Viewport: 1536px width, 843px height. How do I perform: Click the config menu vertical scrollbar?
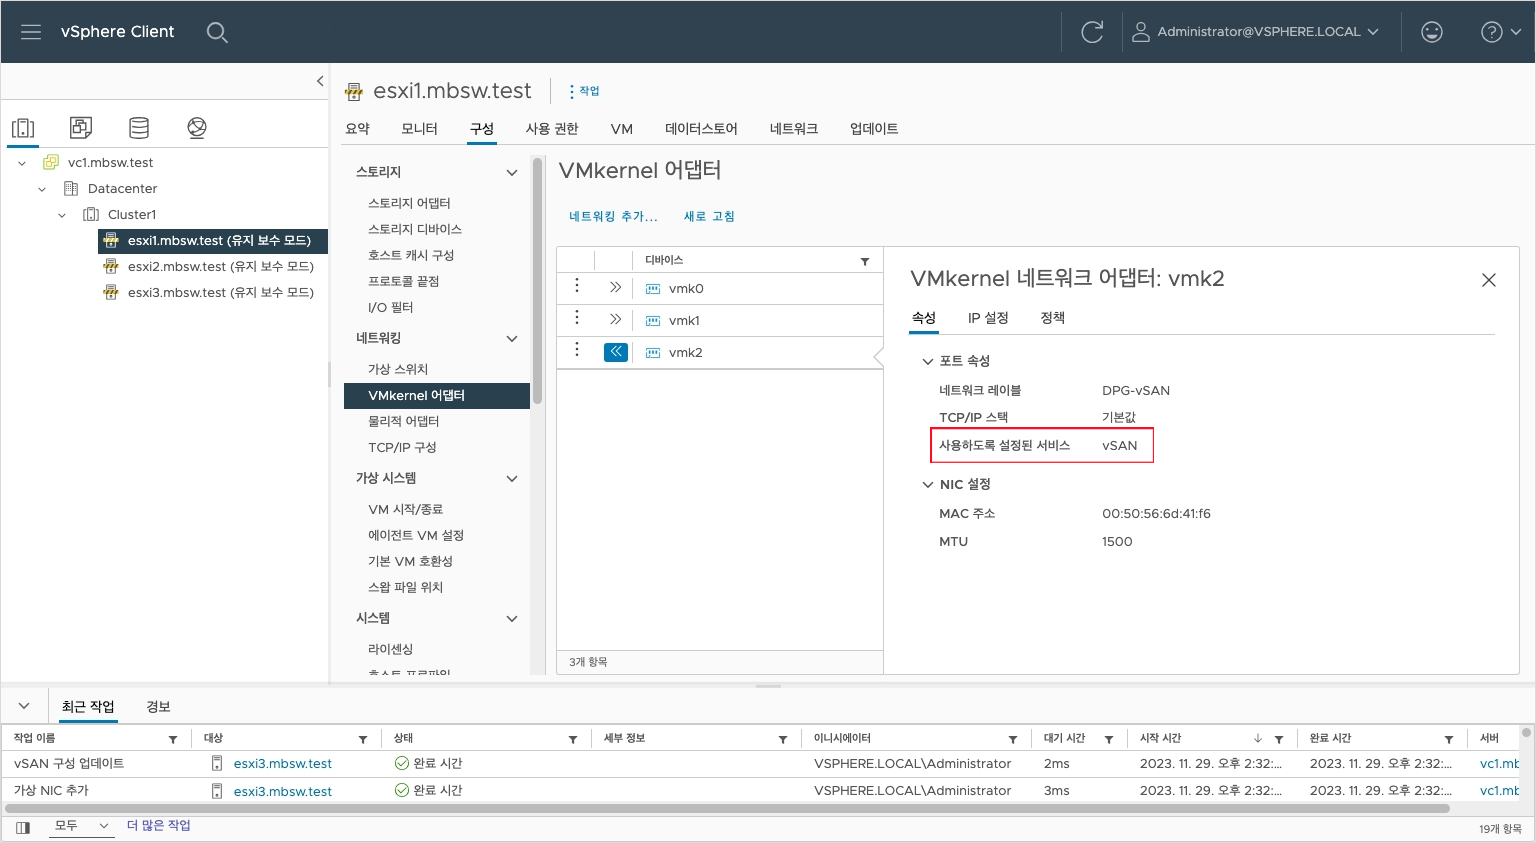click(538, 282)
